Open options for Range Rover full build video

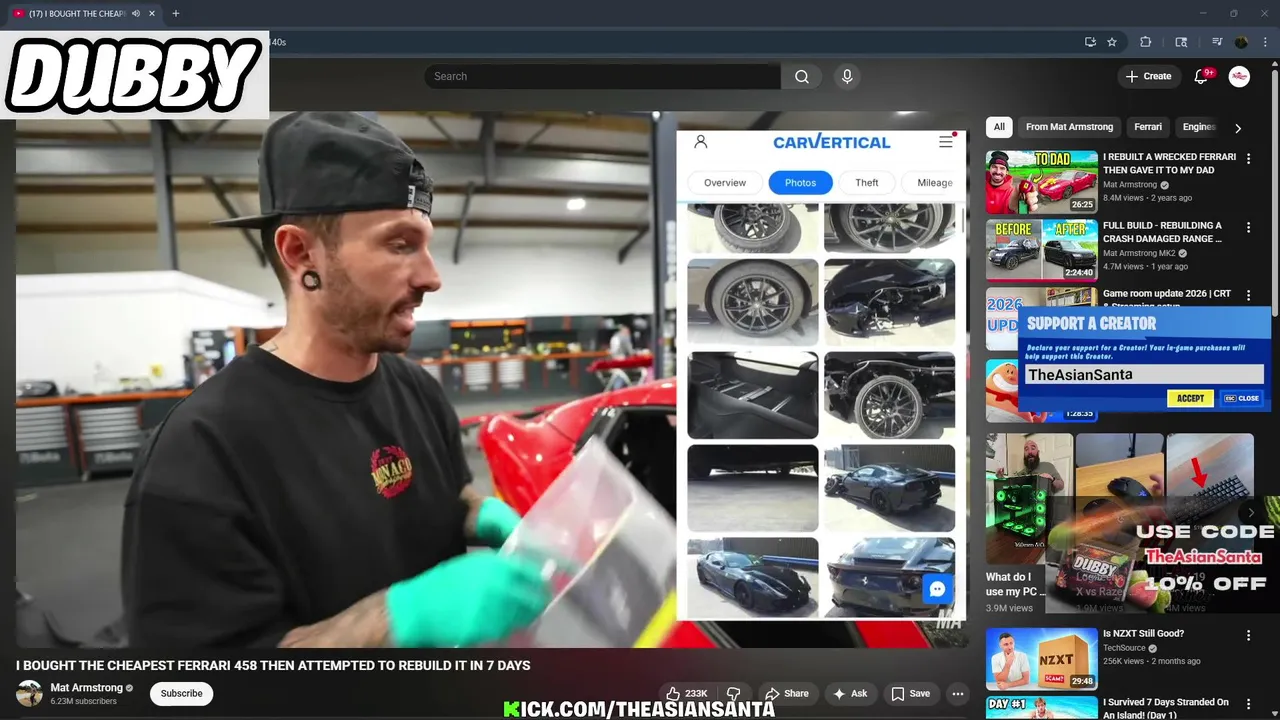pos(1248,227)
